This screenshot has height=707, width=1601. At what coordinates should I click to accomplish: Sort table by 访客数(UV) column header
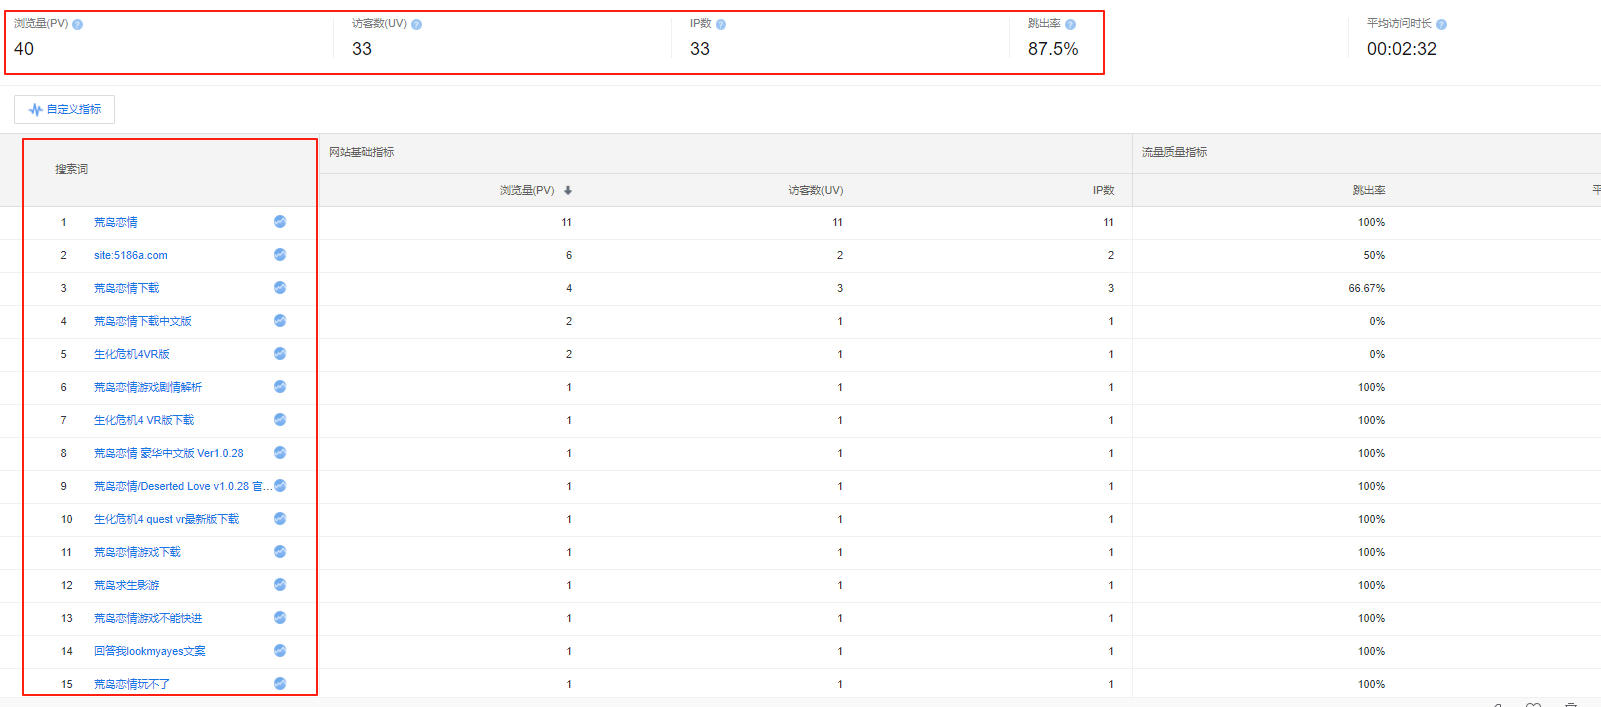tap(815, 190)
